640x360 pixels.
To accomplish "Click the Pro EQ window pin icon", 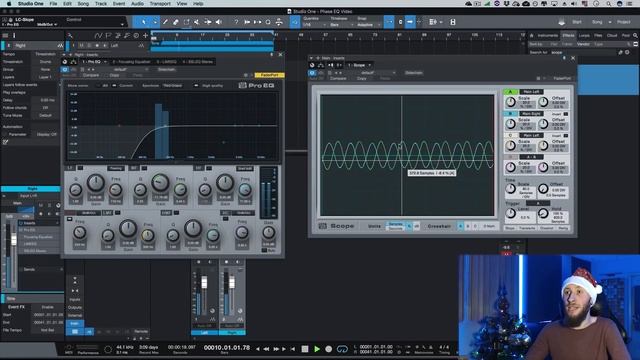I will pyautogui.click(x=272, y=54).
